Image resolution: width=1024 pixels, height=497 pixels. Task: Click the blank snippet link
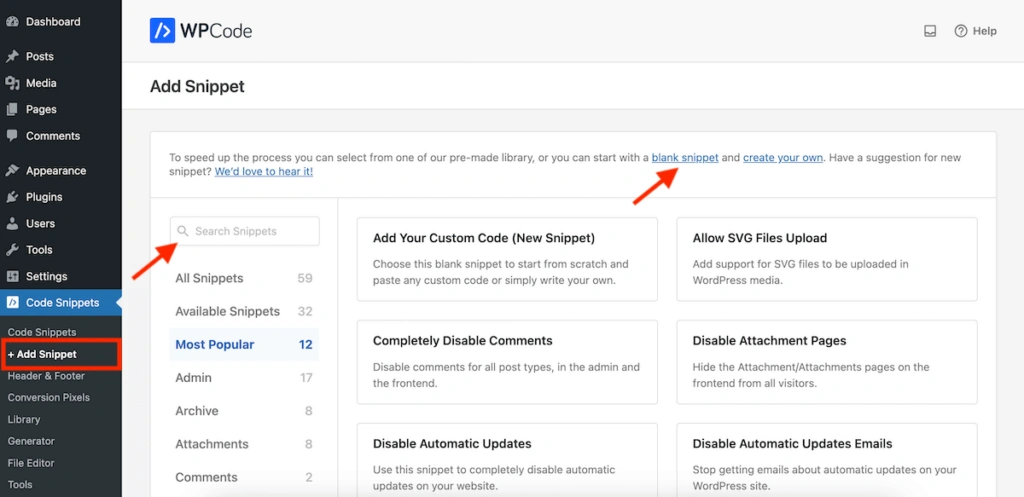click(685, 158)
